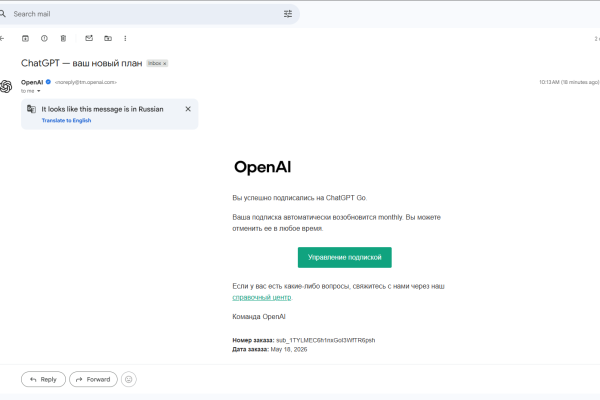Click the noreply sender email address
600x400 pixels.
click(x=86, y=82)
